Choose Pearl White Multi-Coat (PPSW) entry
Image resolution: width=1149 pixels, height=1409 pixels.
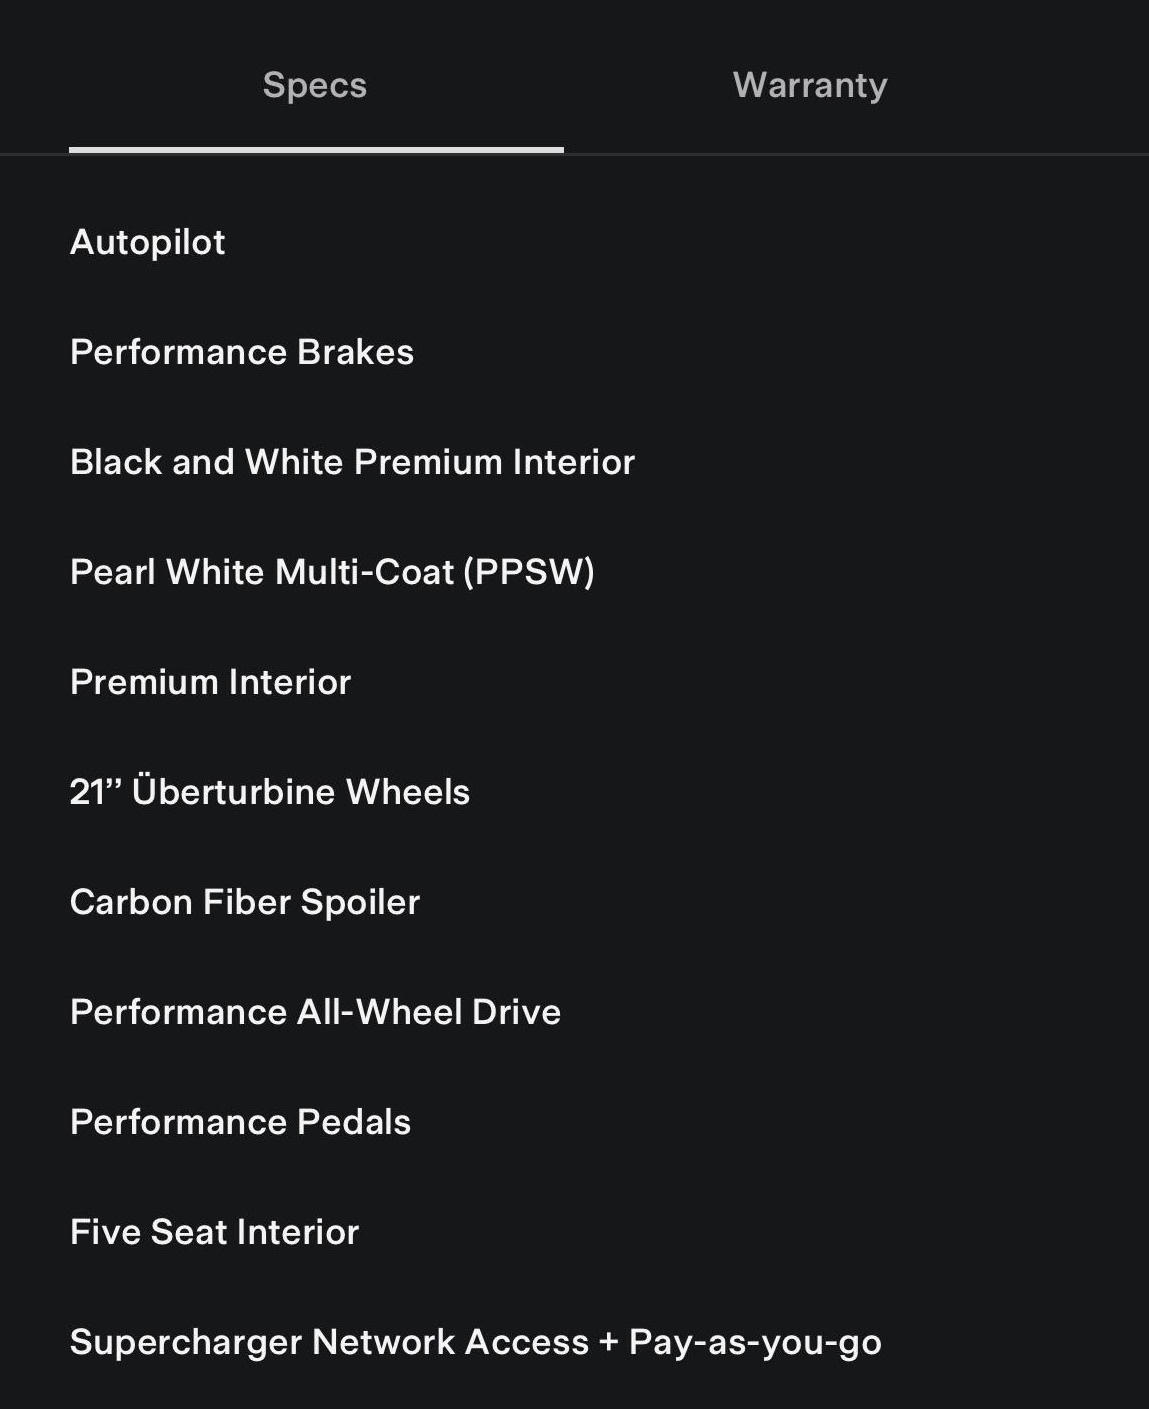pyautogui.click(x=332, y=572)
